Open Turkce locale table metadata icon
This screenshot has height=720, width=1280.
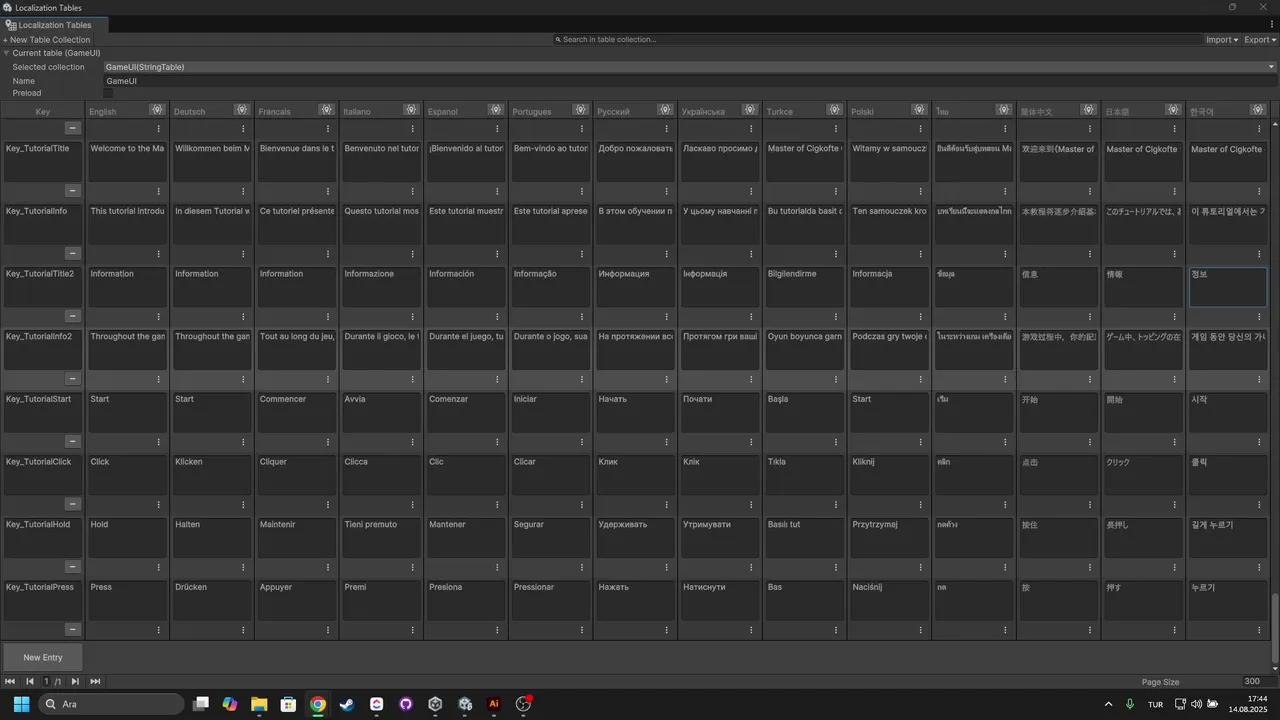coord(835,110)
